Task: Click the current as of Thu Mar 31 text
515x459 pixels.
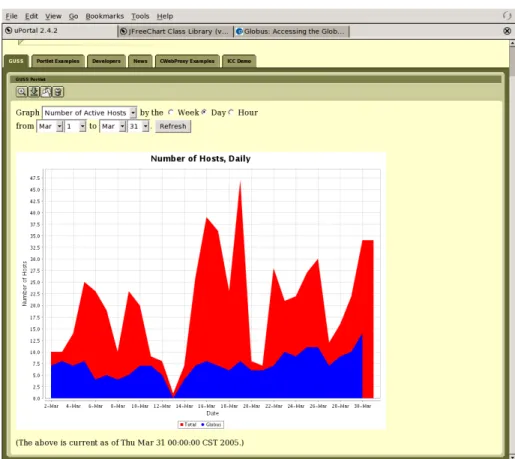Action: click(x=130, y=443)
